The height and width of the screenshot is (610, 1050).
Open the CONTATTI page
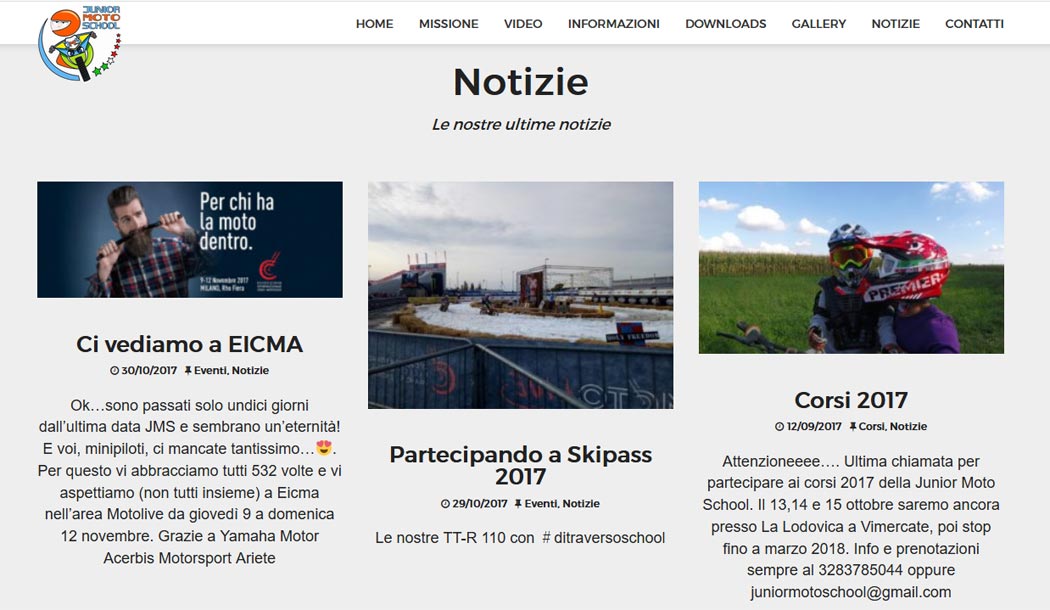coord(974,24)
